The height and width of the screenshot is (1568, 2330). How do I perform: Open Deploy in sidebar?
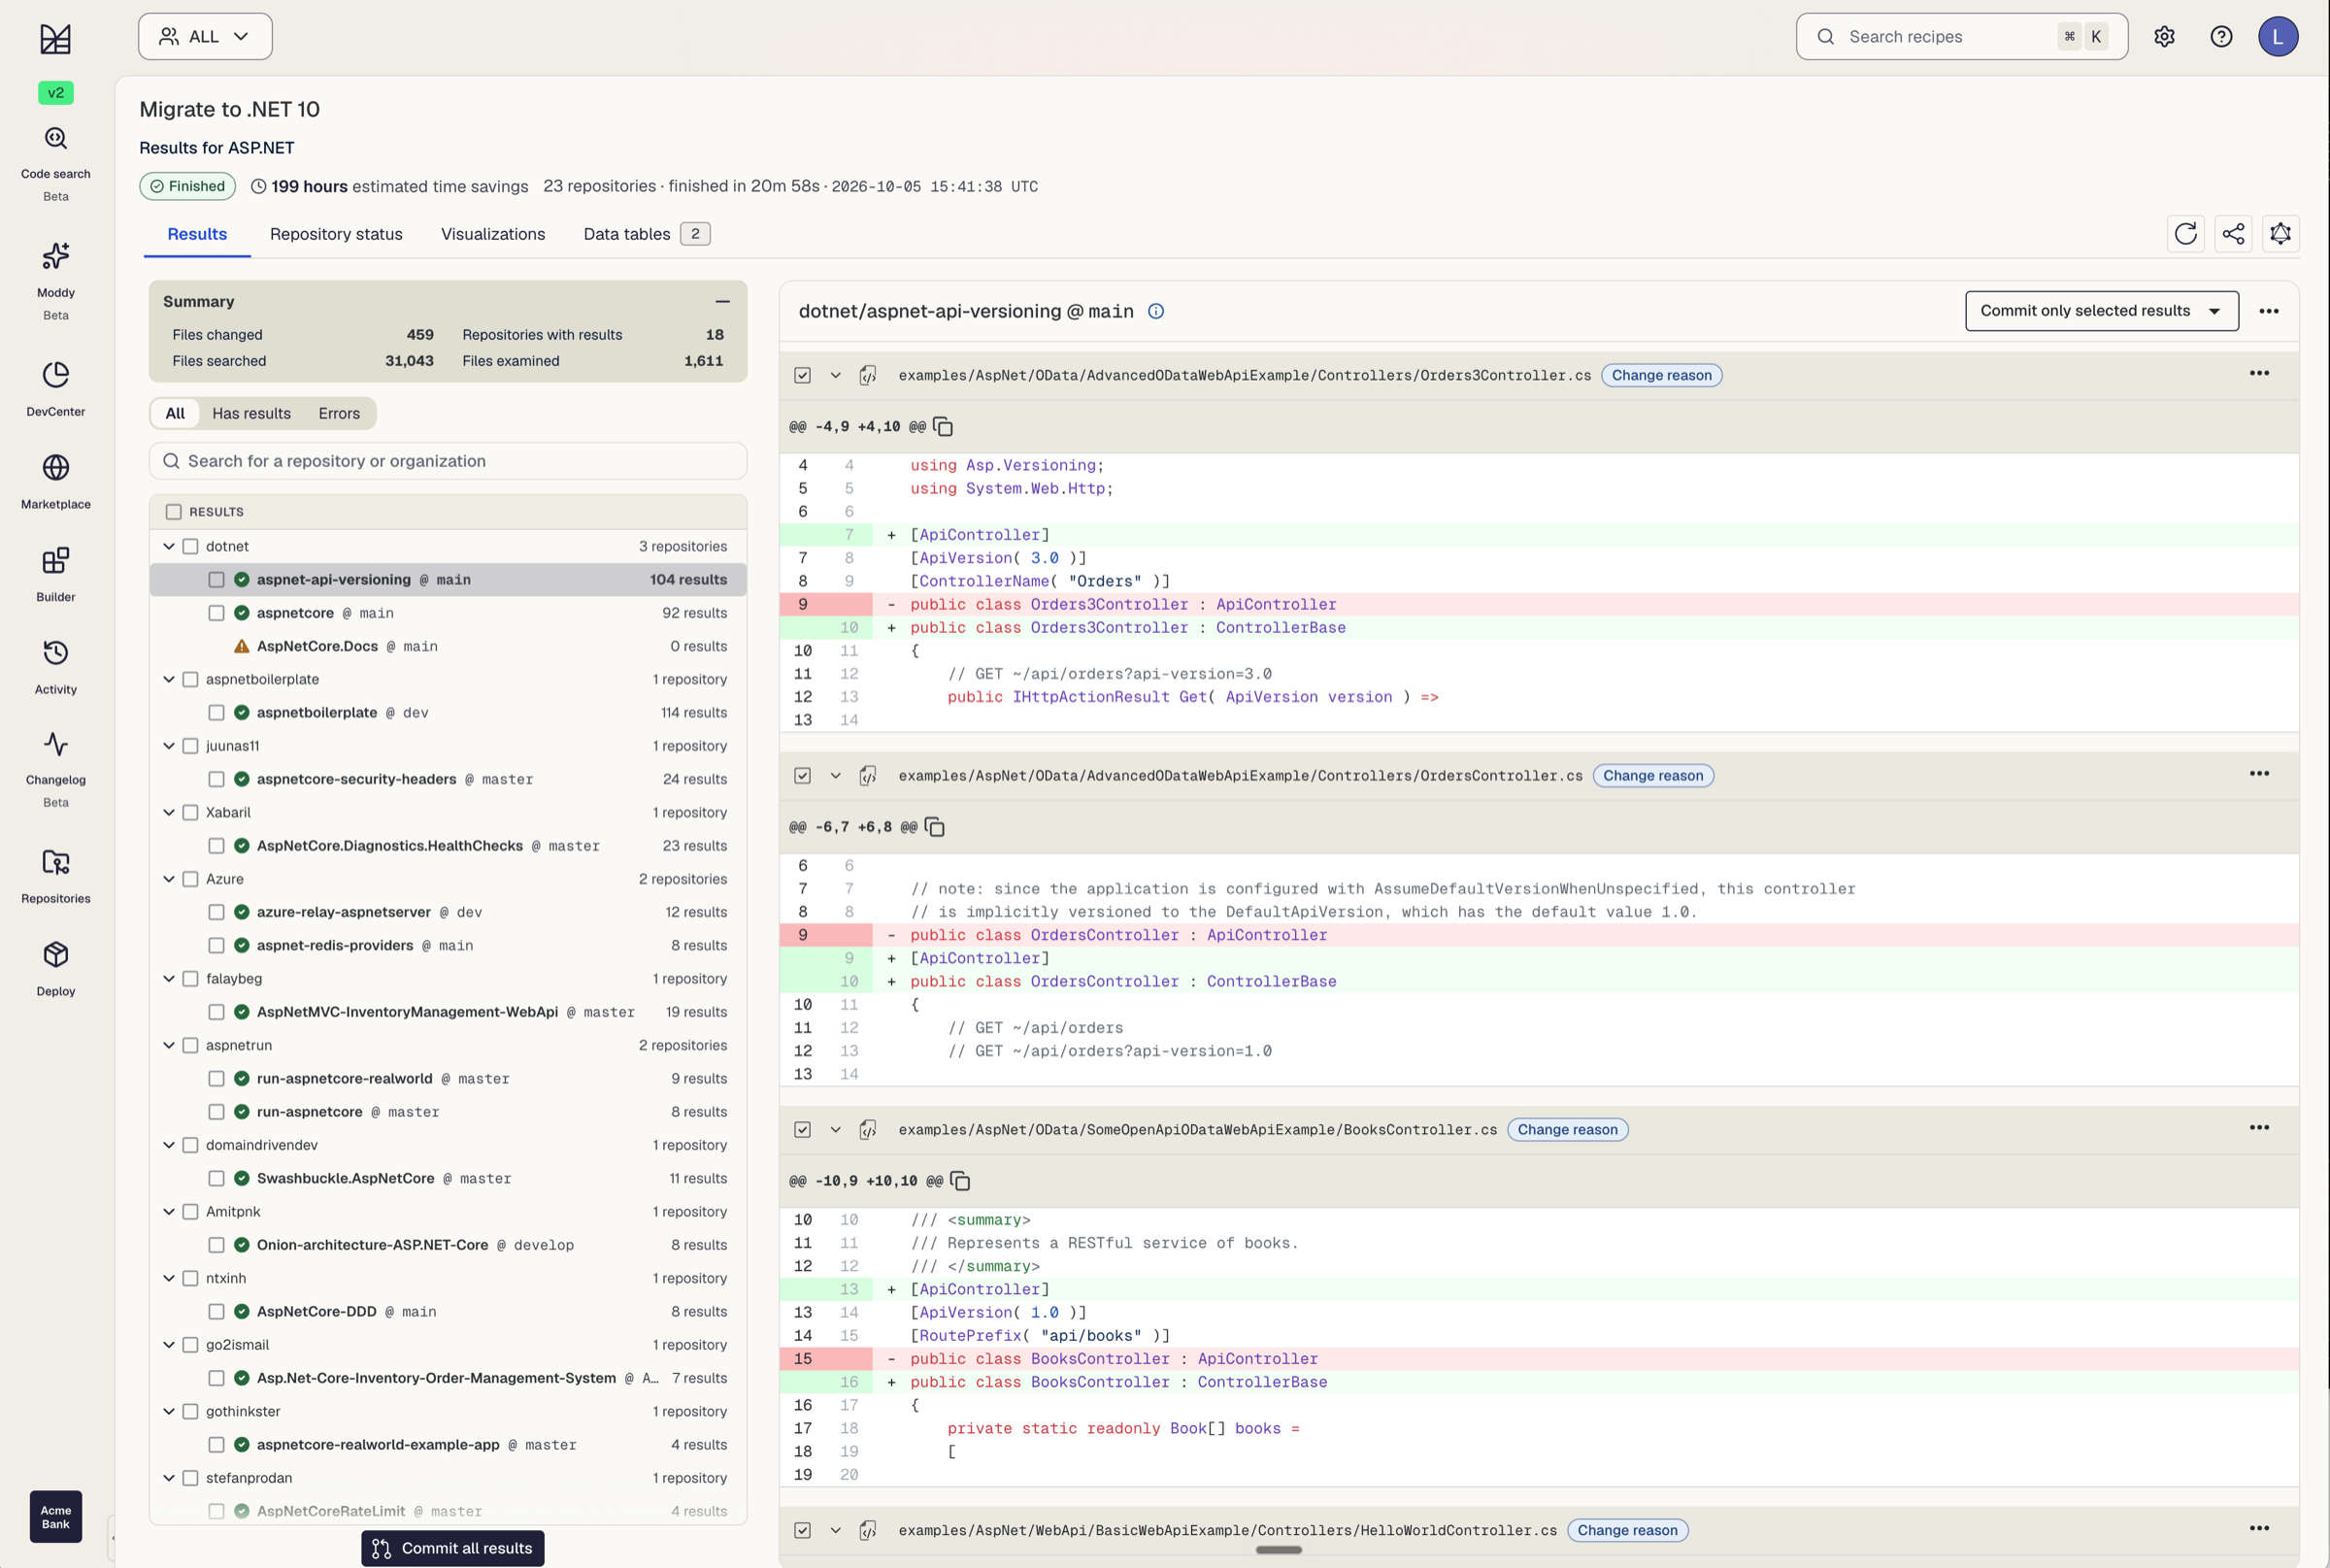pyautogui.click(x=56, y=969)
